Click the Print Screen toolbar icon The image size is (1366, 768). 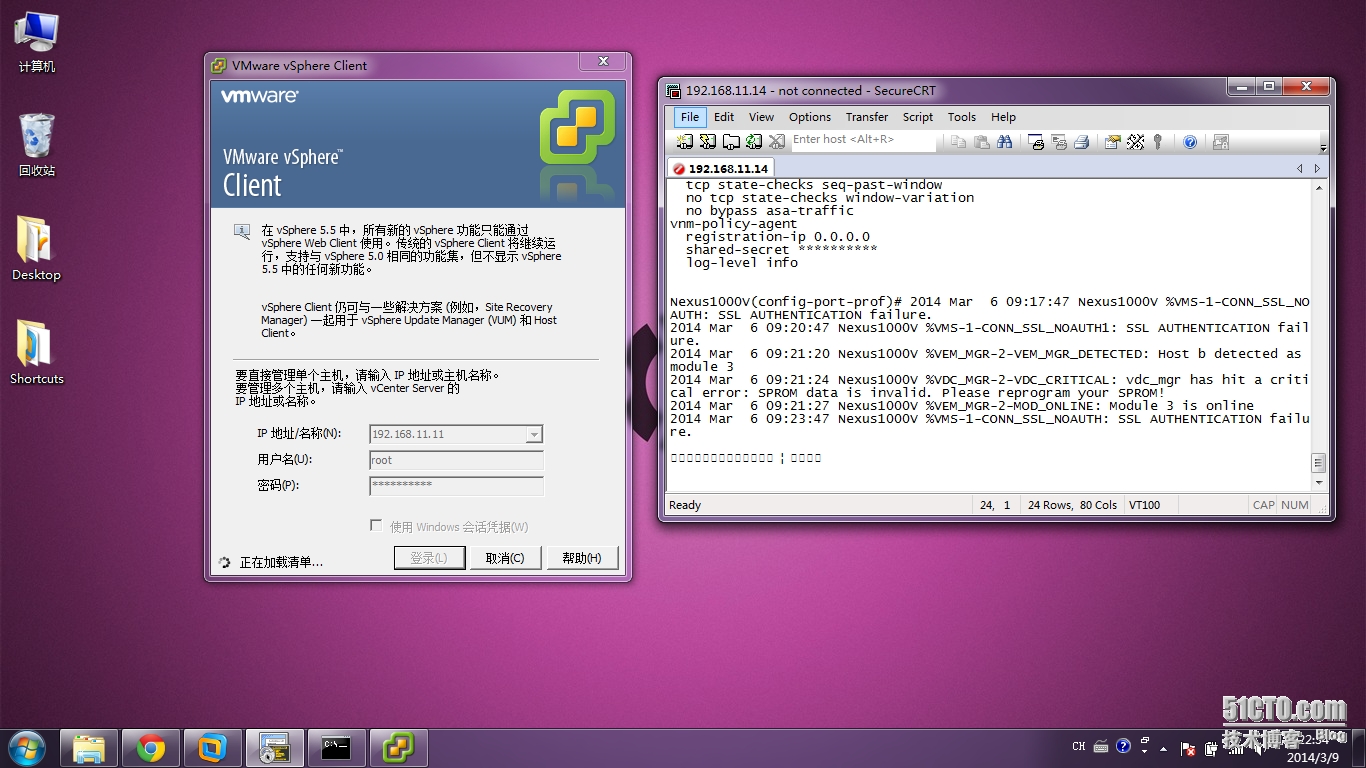click(1036, 142)
